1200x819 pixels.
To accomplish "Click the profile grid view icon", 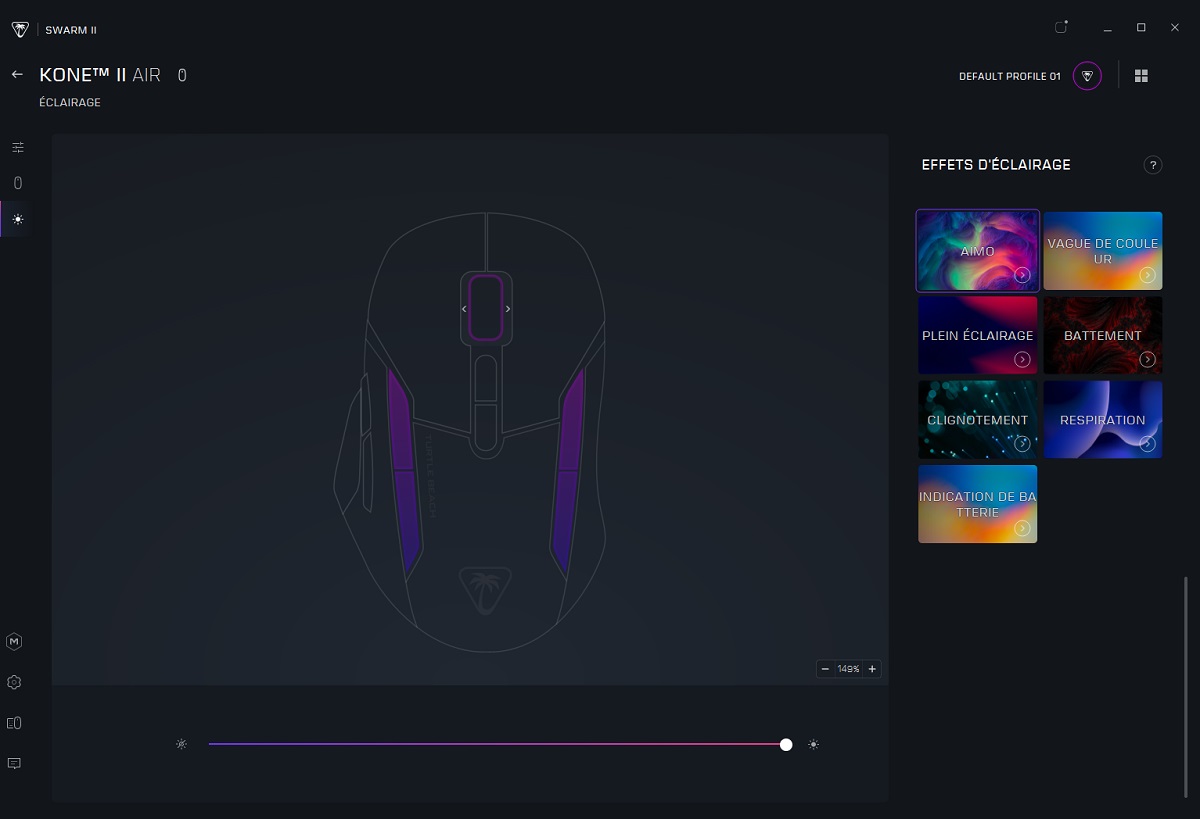I will coord(1141,76).
